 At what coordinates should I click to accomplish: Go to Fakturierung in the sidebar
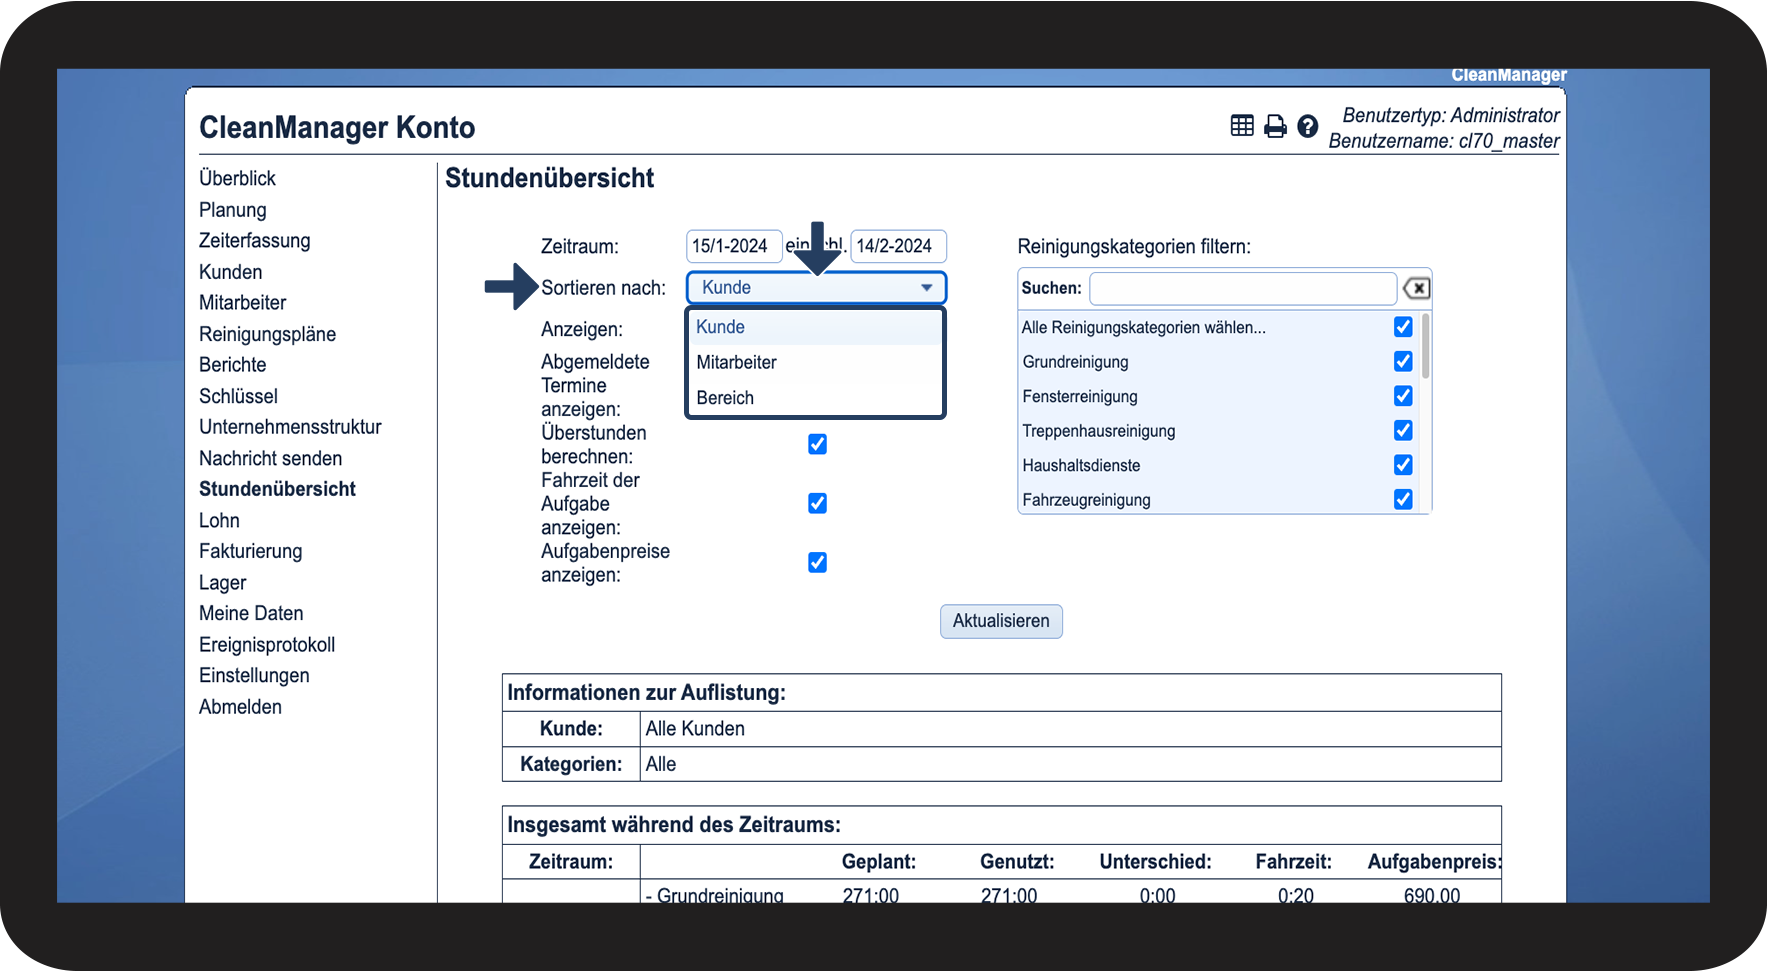[250, 551]
